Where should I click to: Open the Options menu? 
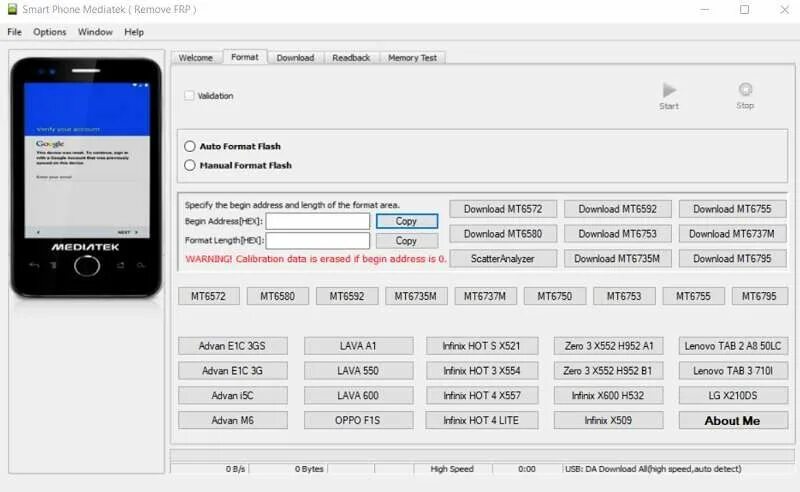click(49, 32)
